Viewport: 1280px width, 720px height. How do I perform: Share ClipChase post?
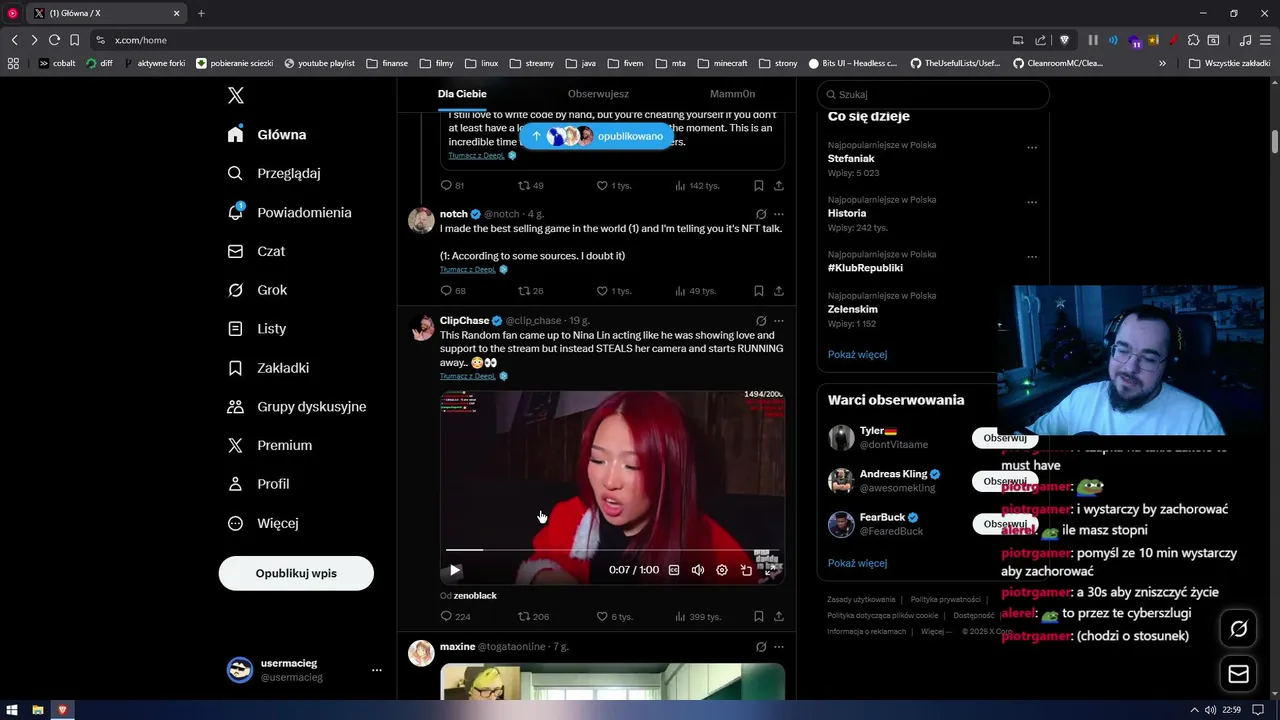[778, 617]
